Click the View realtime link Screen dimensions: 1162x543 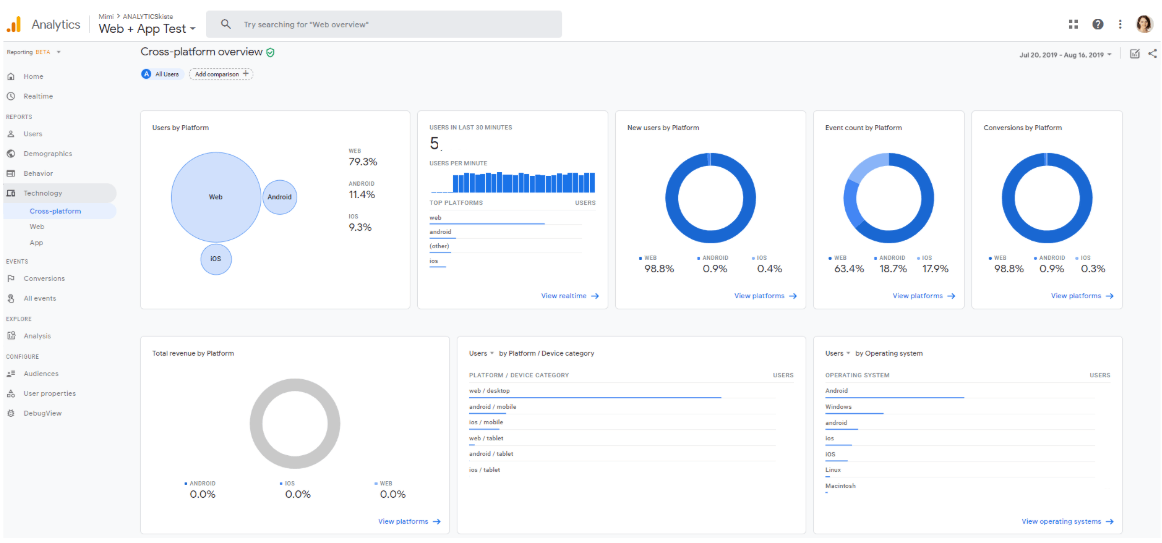click(x=569, y=296)
